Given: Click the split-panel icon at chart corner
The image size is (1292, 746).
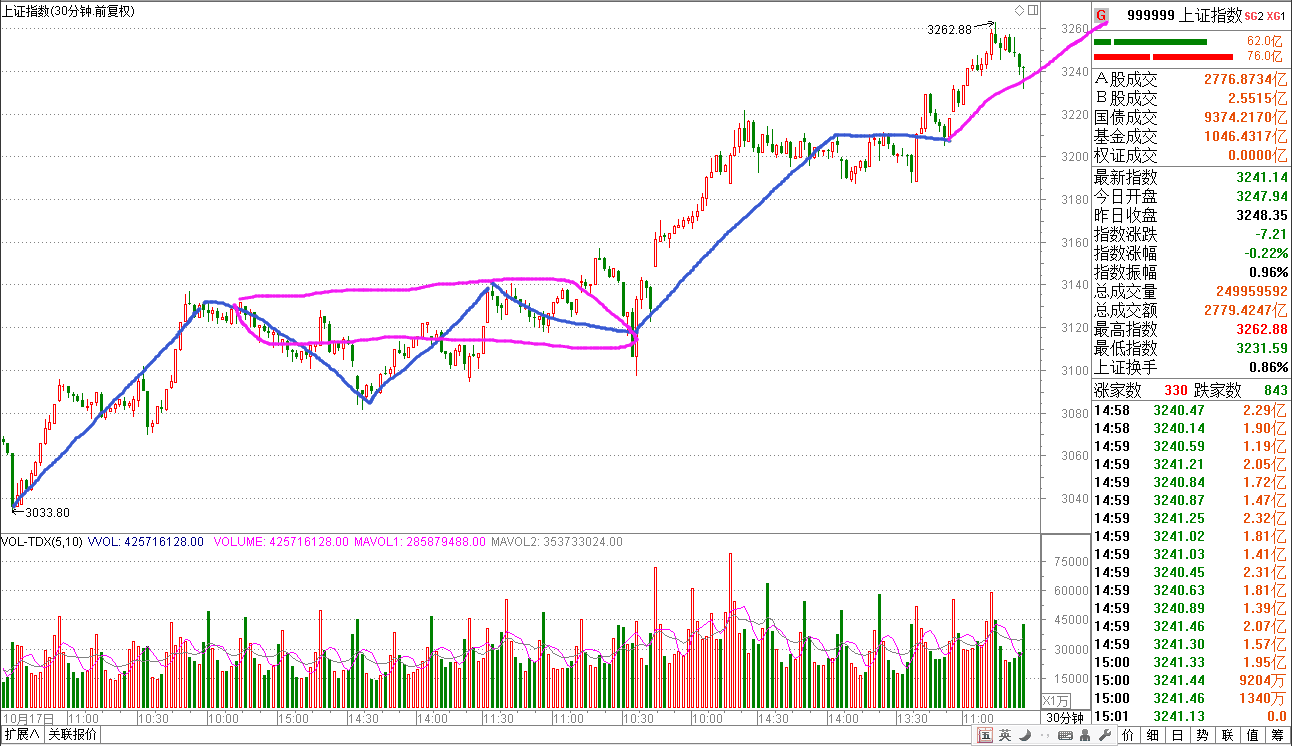Looking at the screenshot, I should pyautogui.click(x=1031, y=11).
